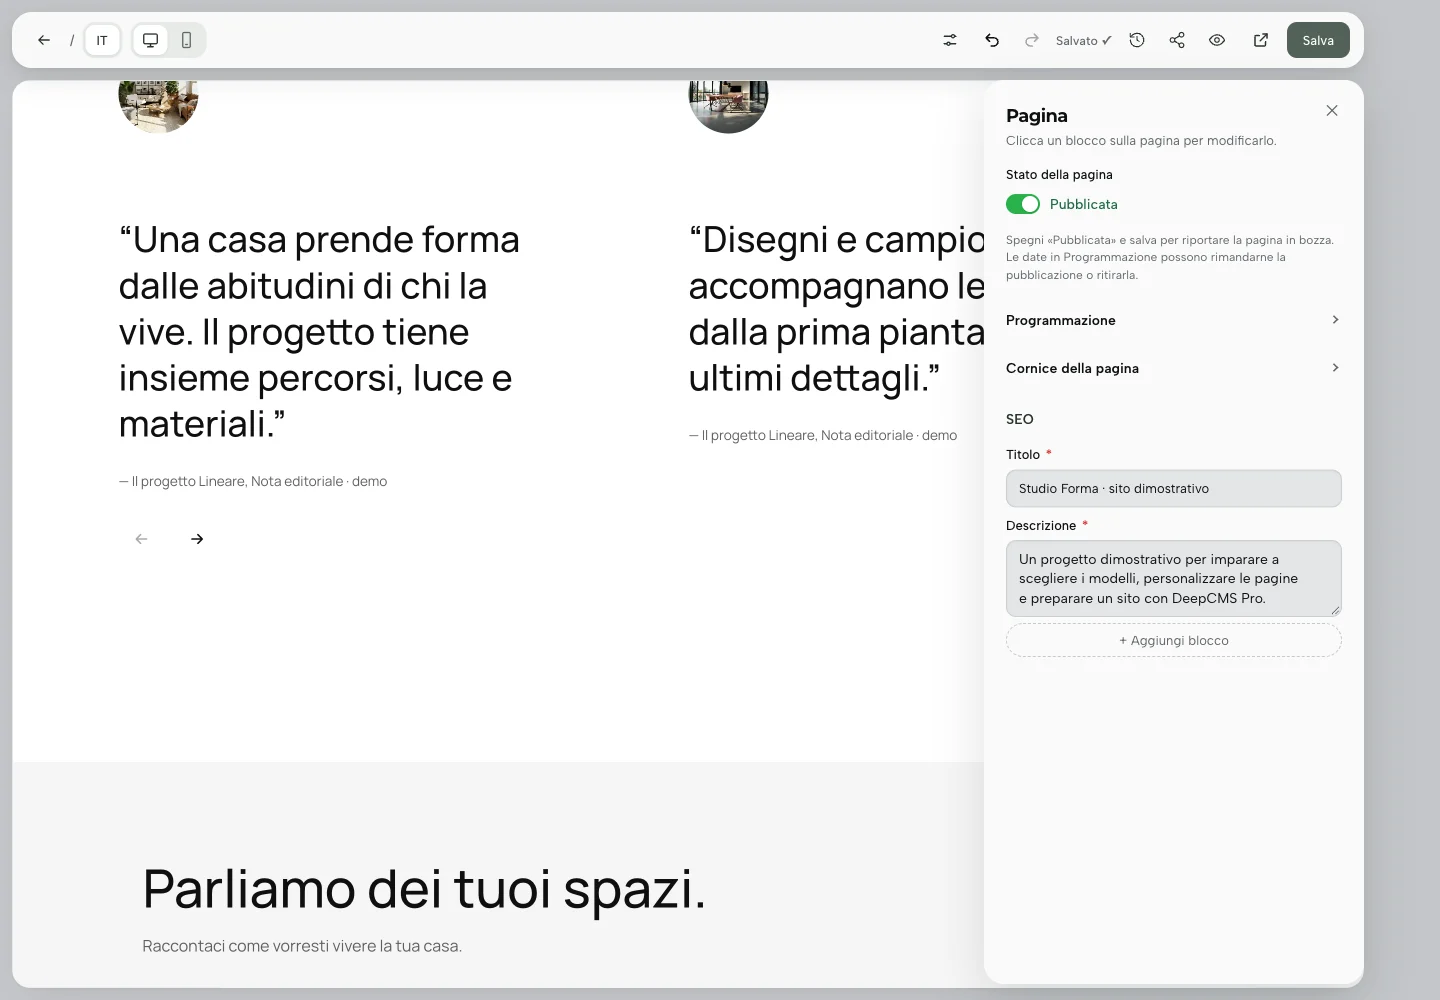Select the heading "Parliamo dei tuoi spazi."

click(x=424, y=889)
